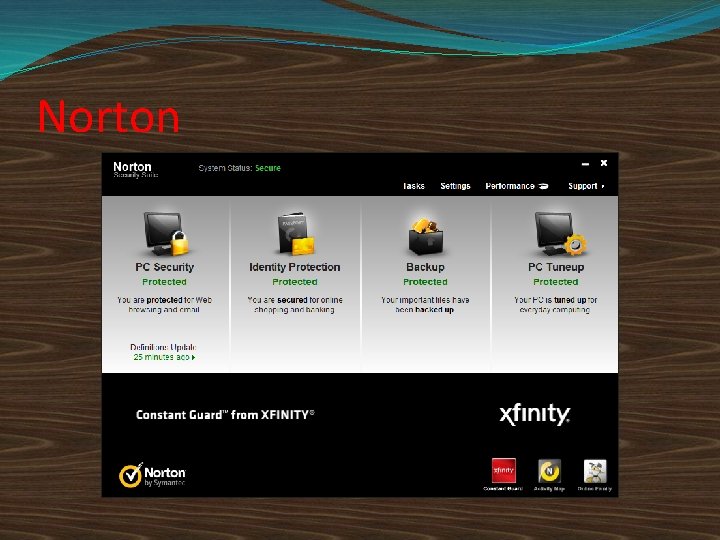Click 'You are secured for online shopping' text
Image resolution: width=720 pixels, height=540 pixels.
(x=295, y=305)
